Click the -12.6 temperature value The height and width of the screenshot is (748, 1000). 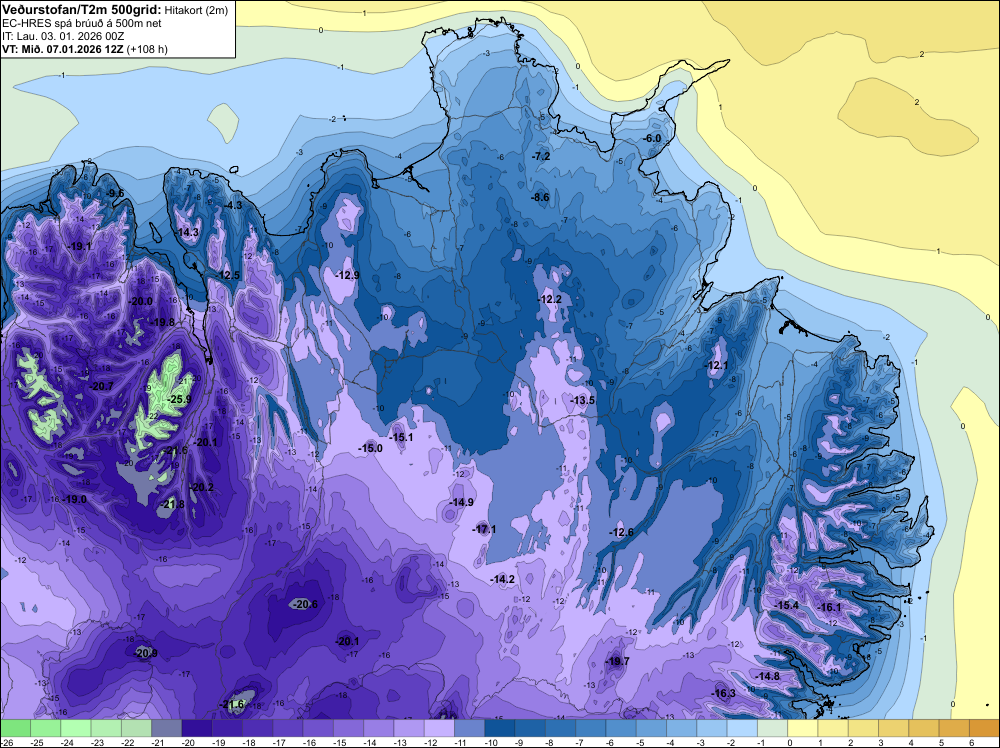[x=622, y=532]
